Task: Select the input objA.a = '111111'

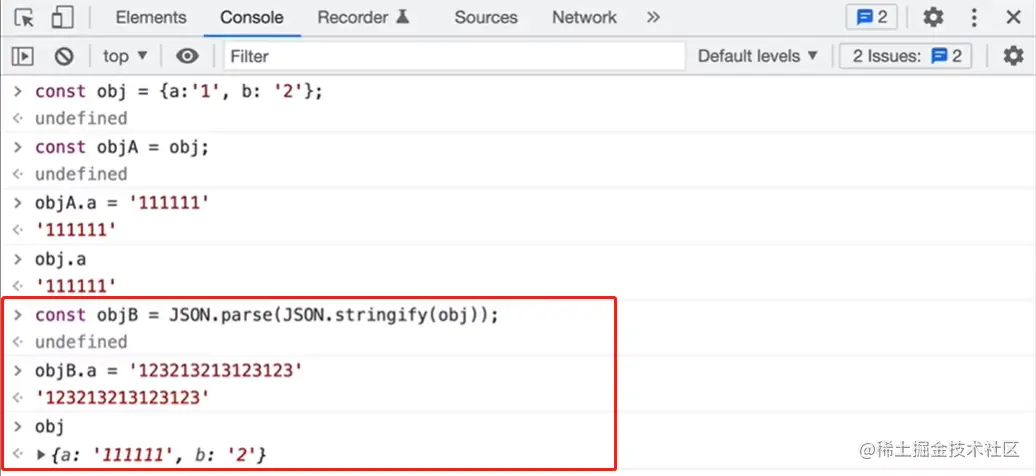Action: (x=122, y=202)
